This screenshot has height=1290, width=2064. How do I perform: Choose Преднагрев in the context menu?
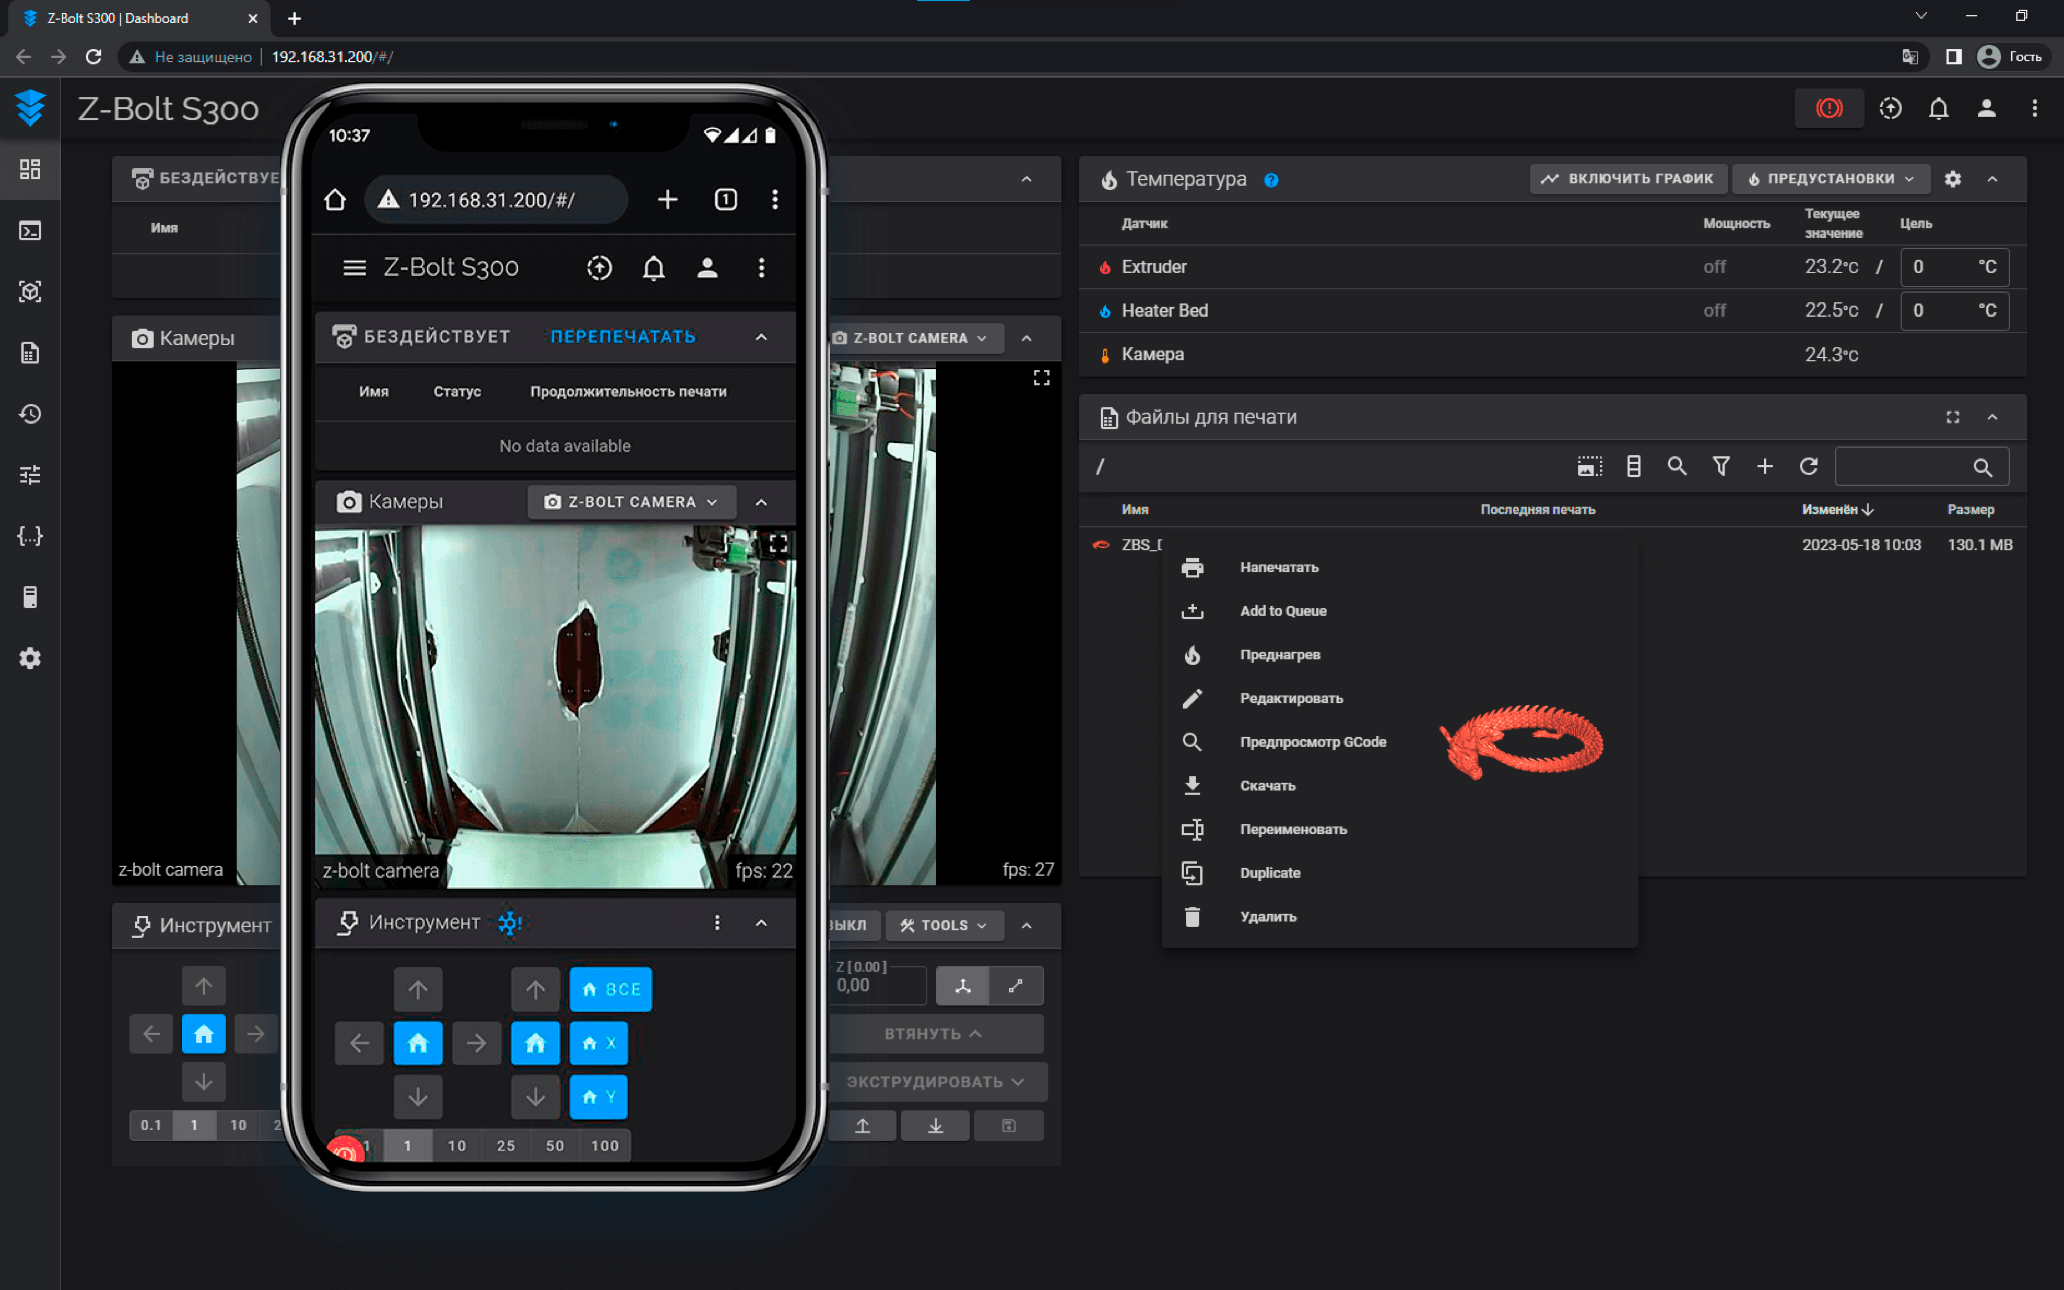pos(1399,655)
